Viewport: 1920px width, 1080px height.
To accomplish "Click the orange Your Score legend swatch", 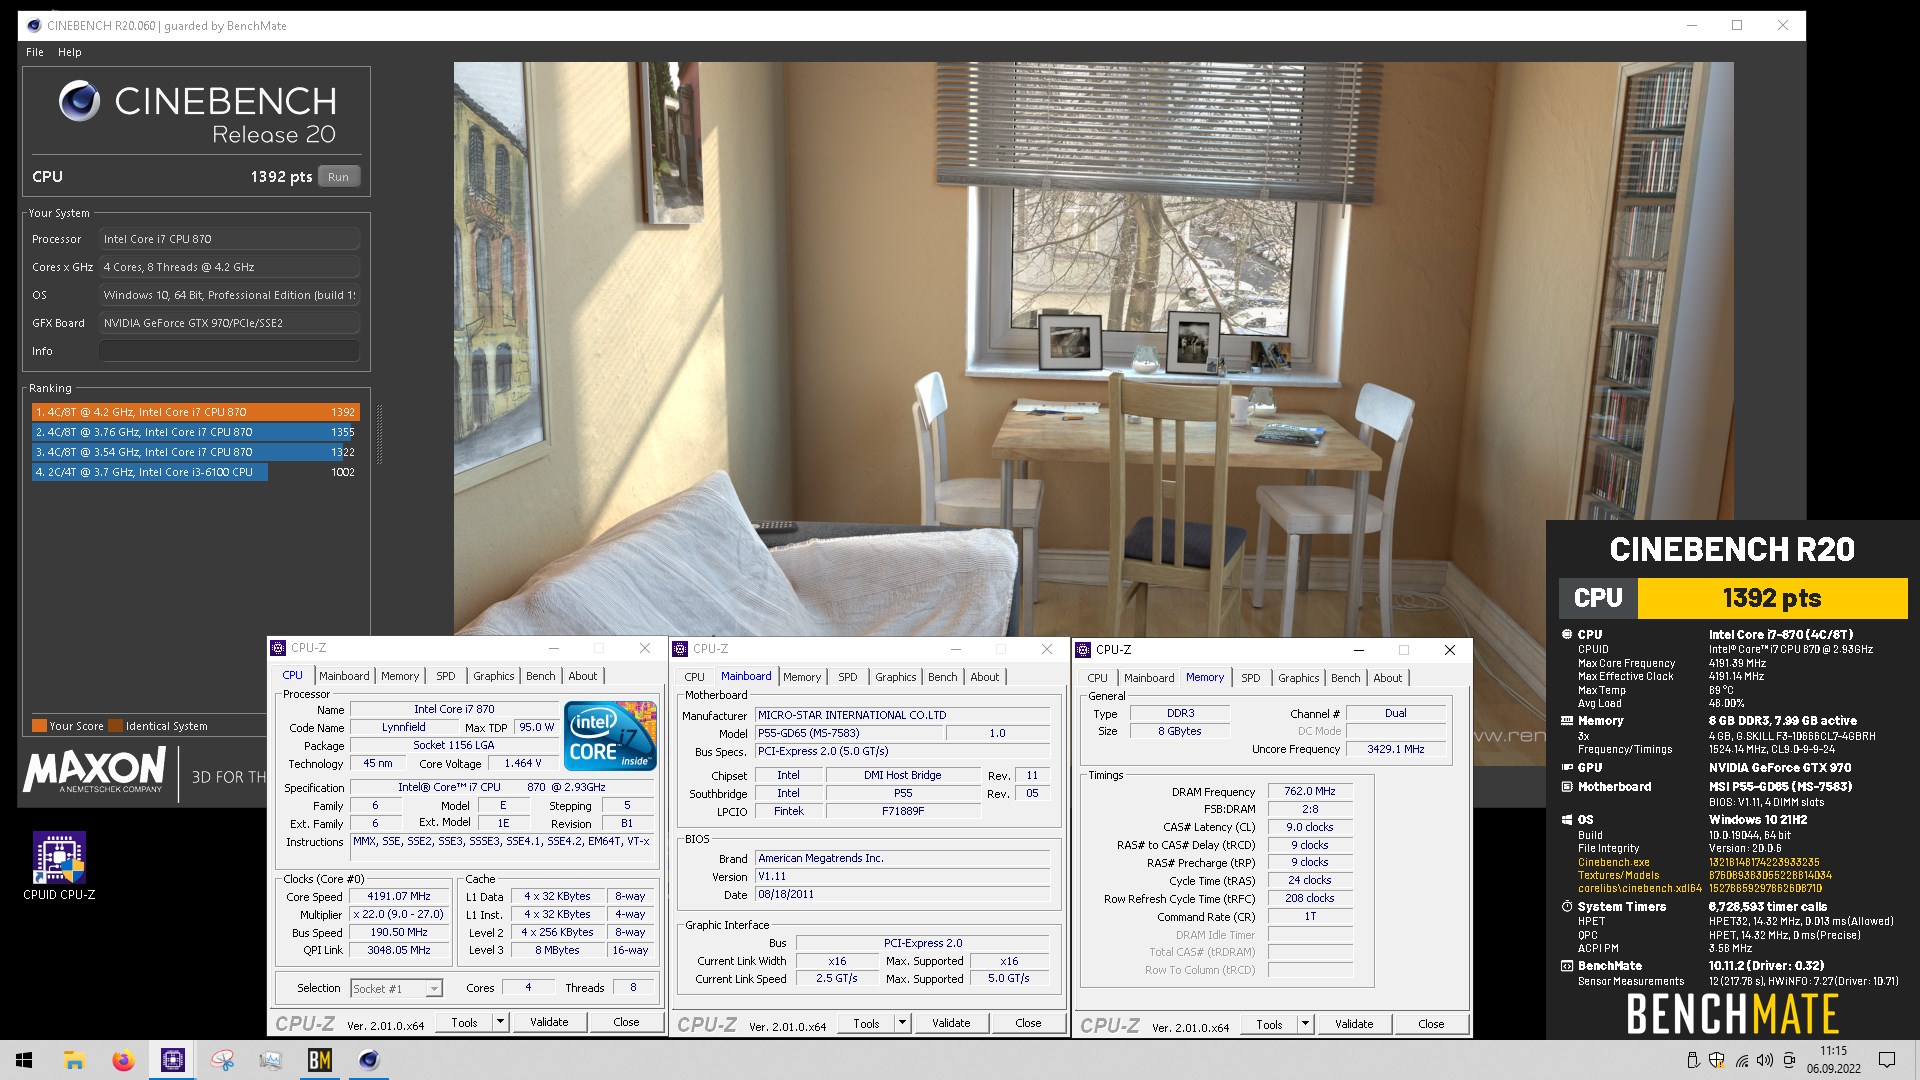I will (39, 726).
